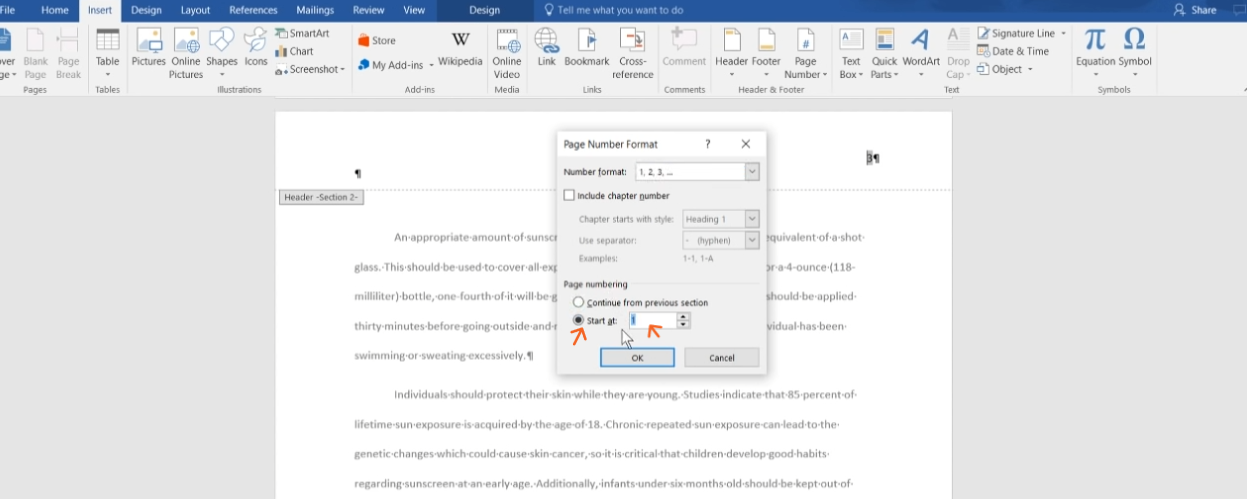1247x499 pixels.
Task: Insert a Chart
Action: (294, 51)
